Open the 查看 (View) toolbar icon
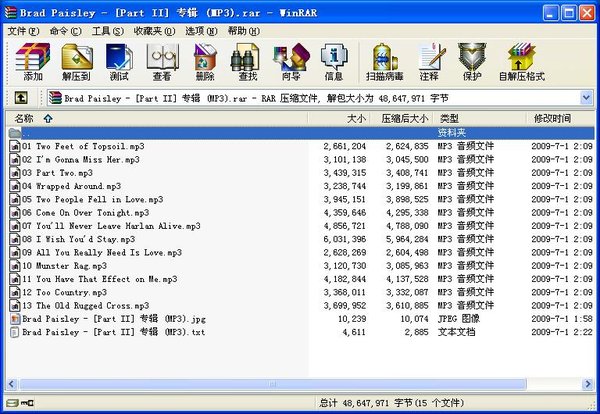 162,62
